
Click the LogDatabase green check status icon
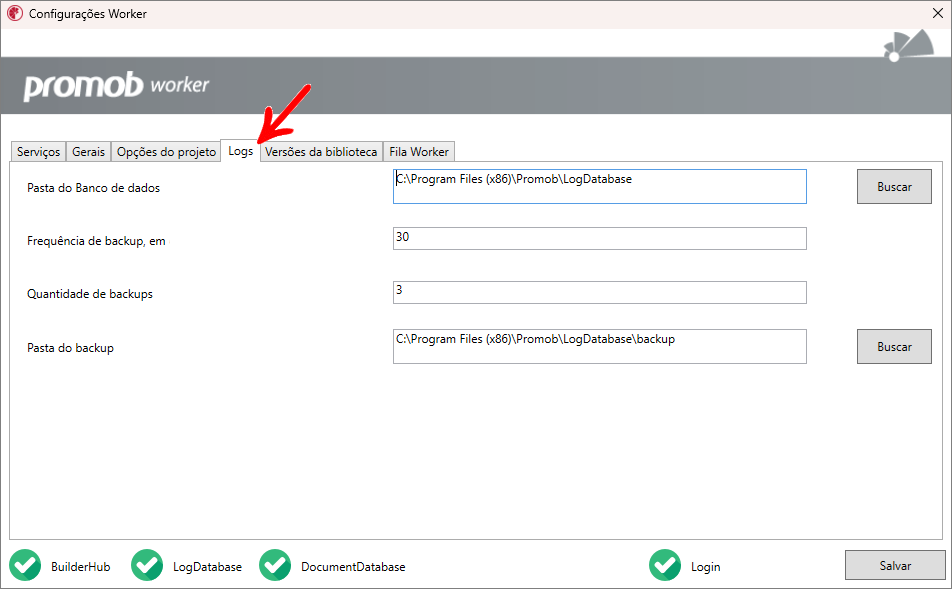[147, 565]
